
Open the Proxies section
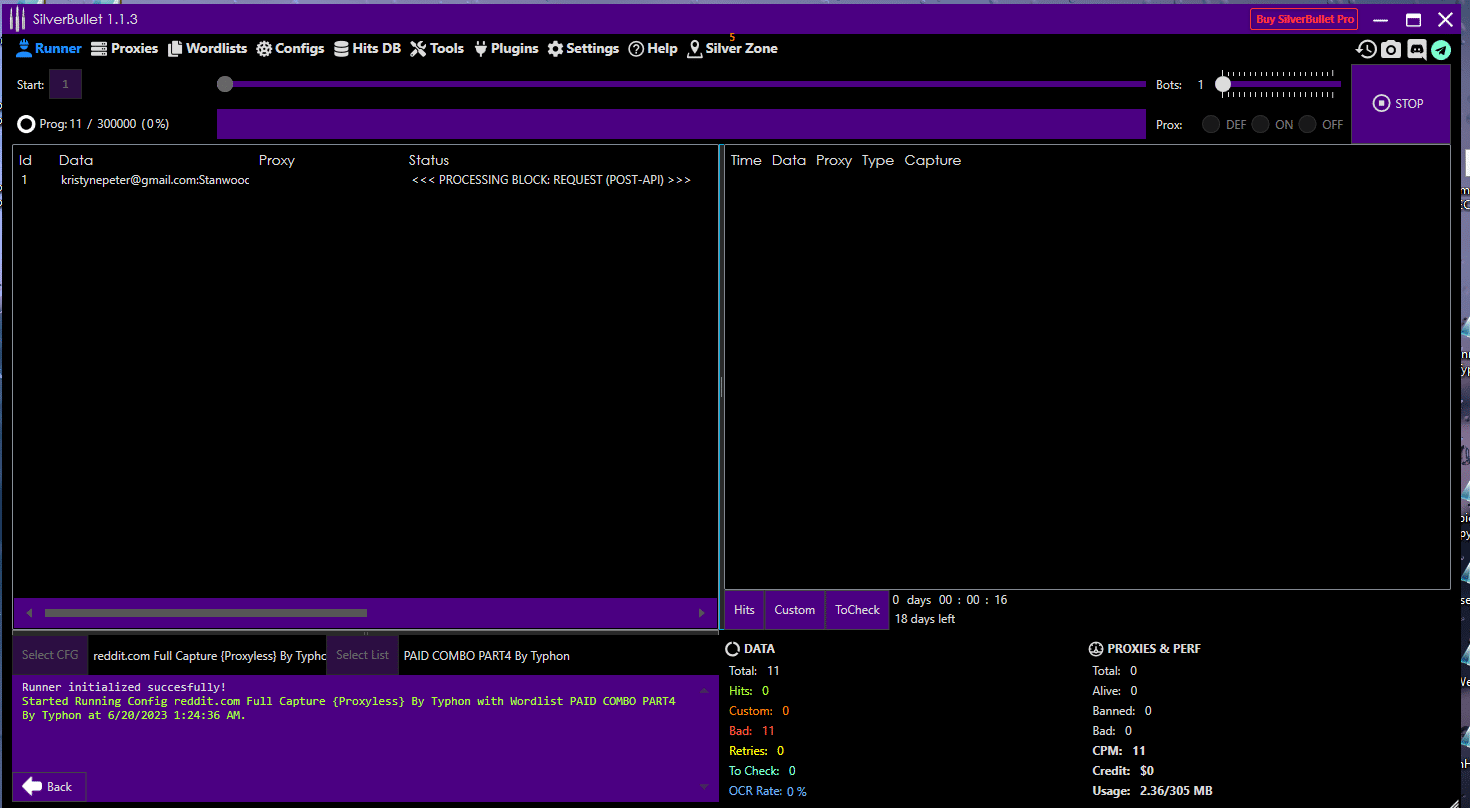click(124, 48)
